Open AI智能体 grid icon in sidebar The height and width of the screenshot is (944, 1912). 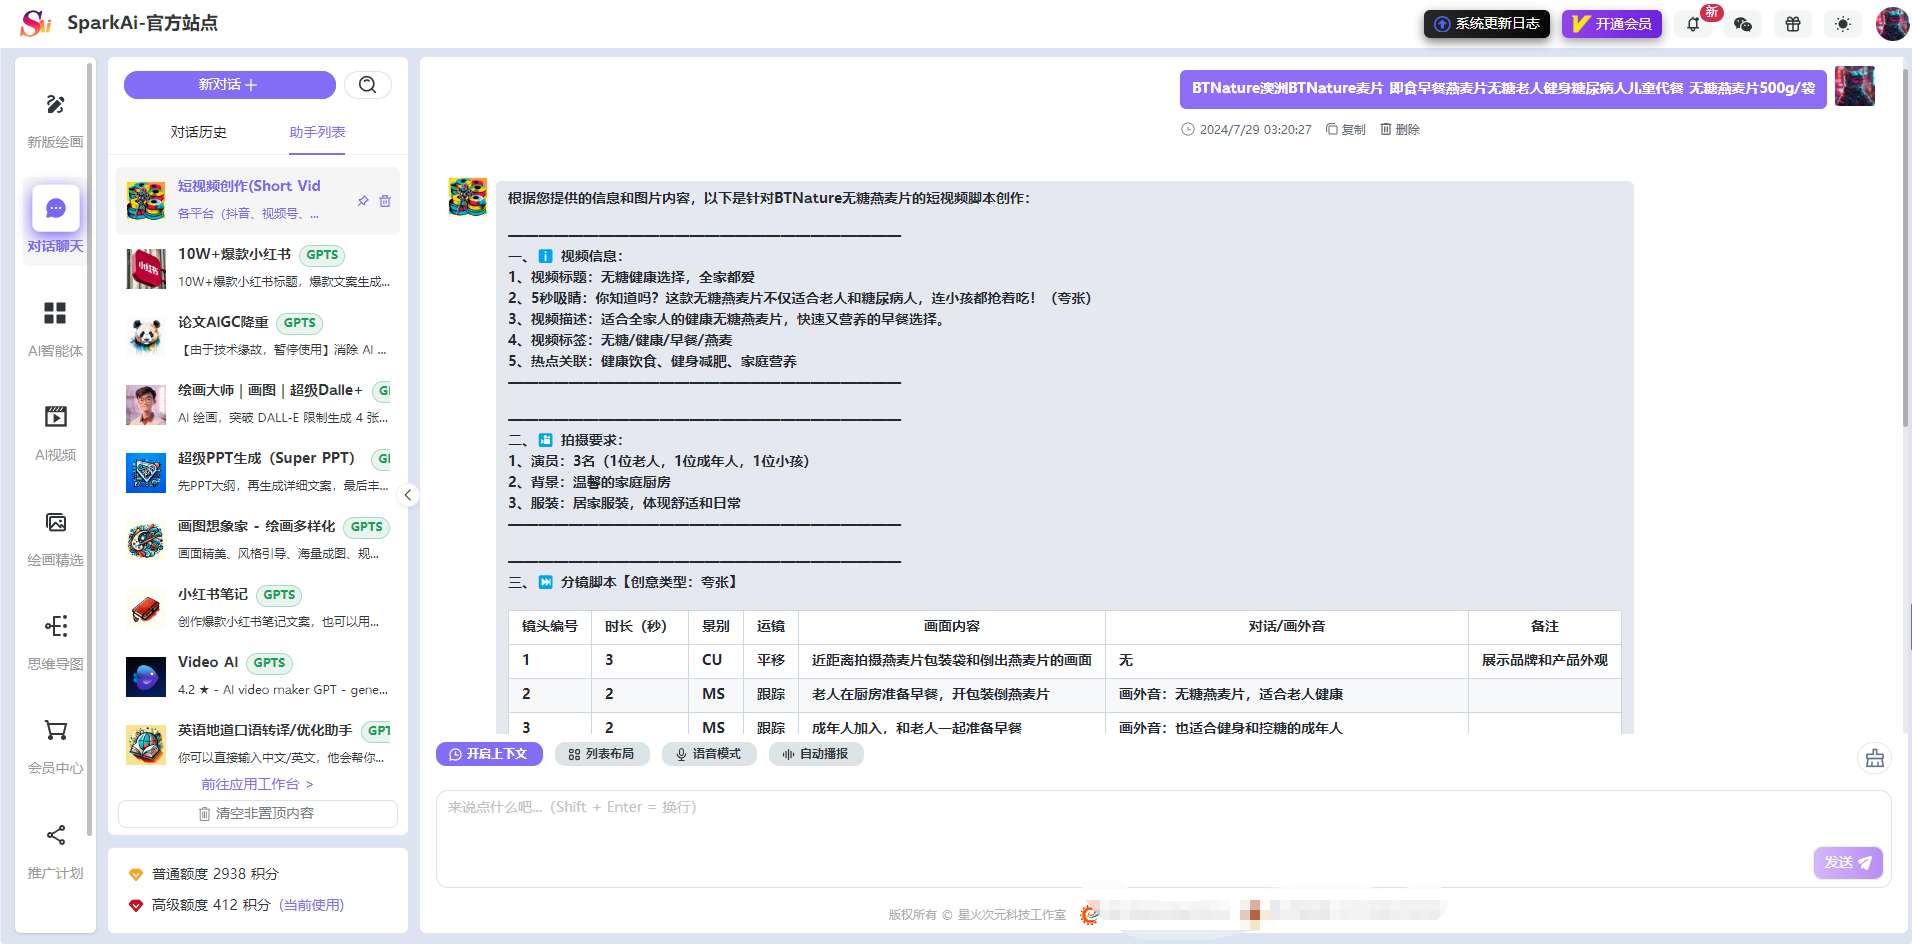[x=55, y=313]
